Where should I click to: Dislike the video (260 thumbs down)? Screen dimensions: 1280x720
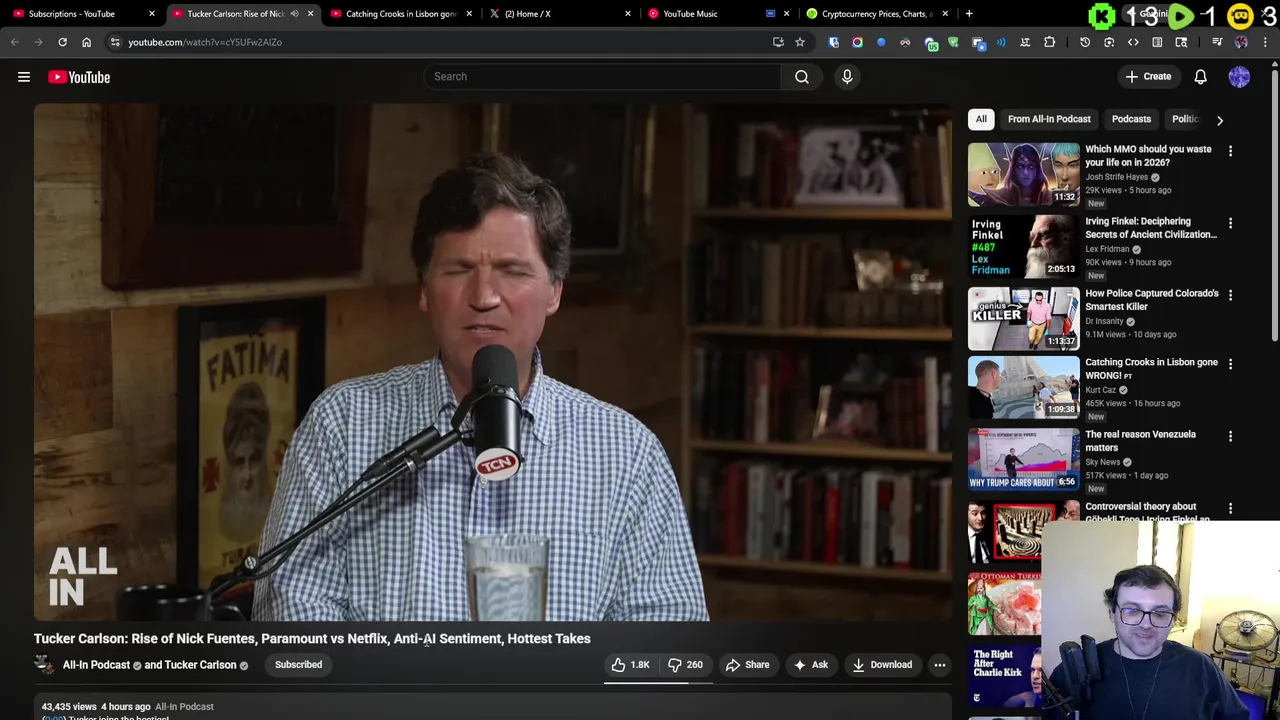tap(686, 665)
